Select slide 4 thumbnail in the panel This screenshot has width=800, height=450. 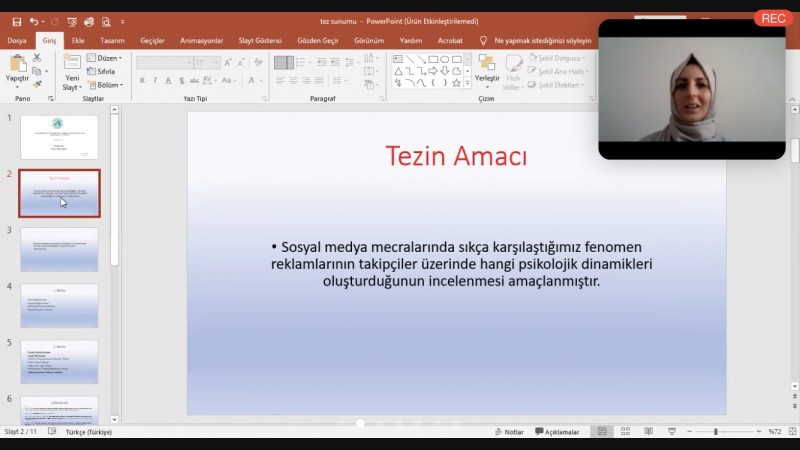[x=59, y=305]
